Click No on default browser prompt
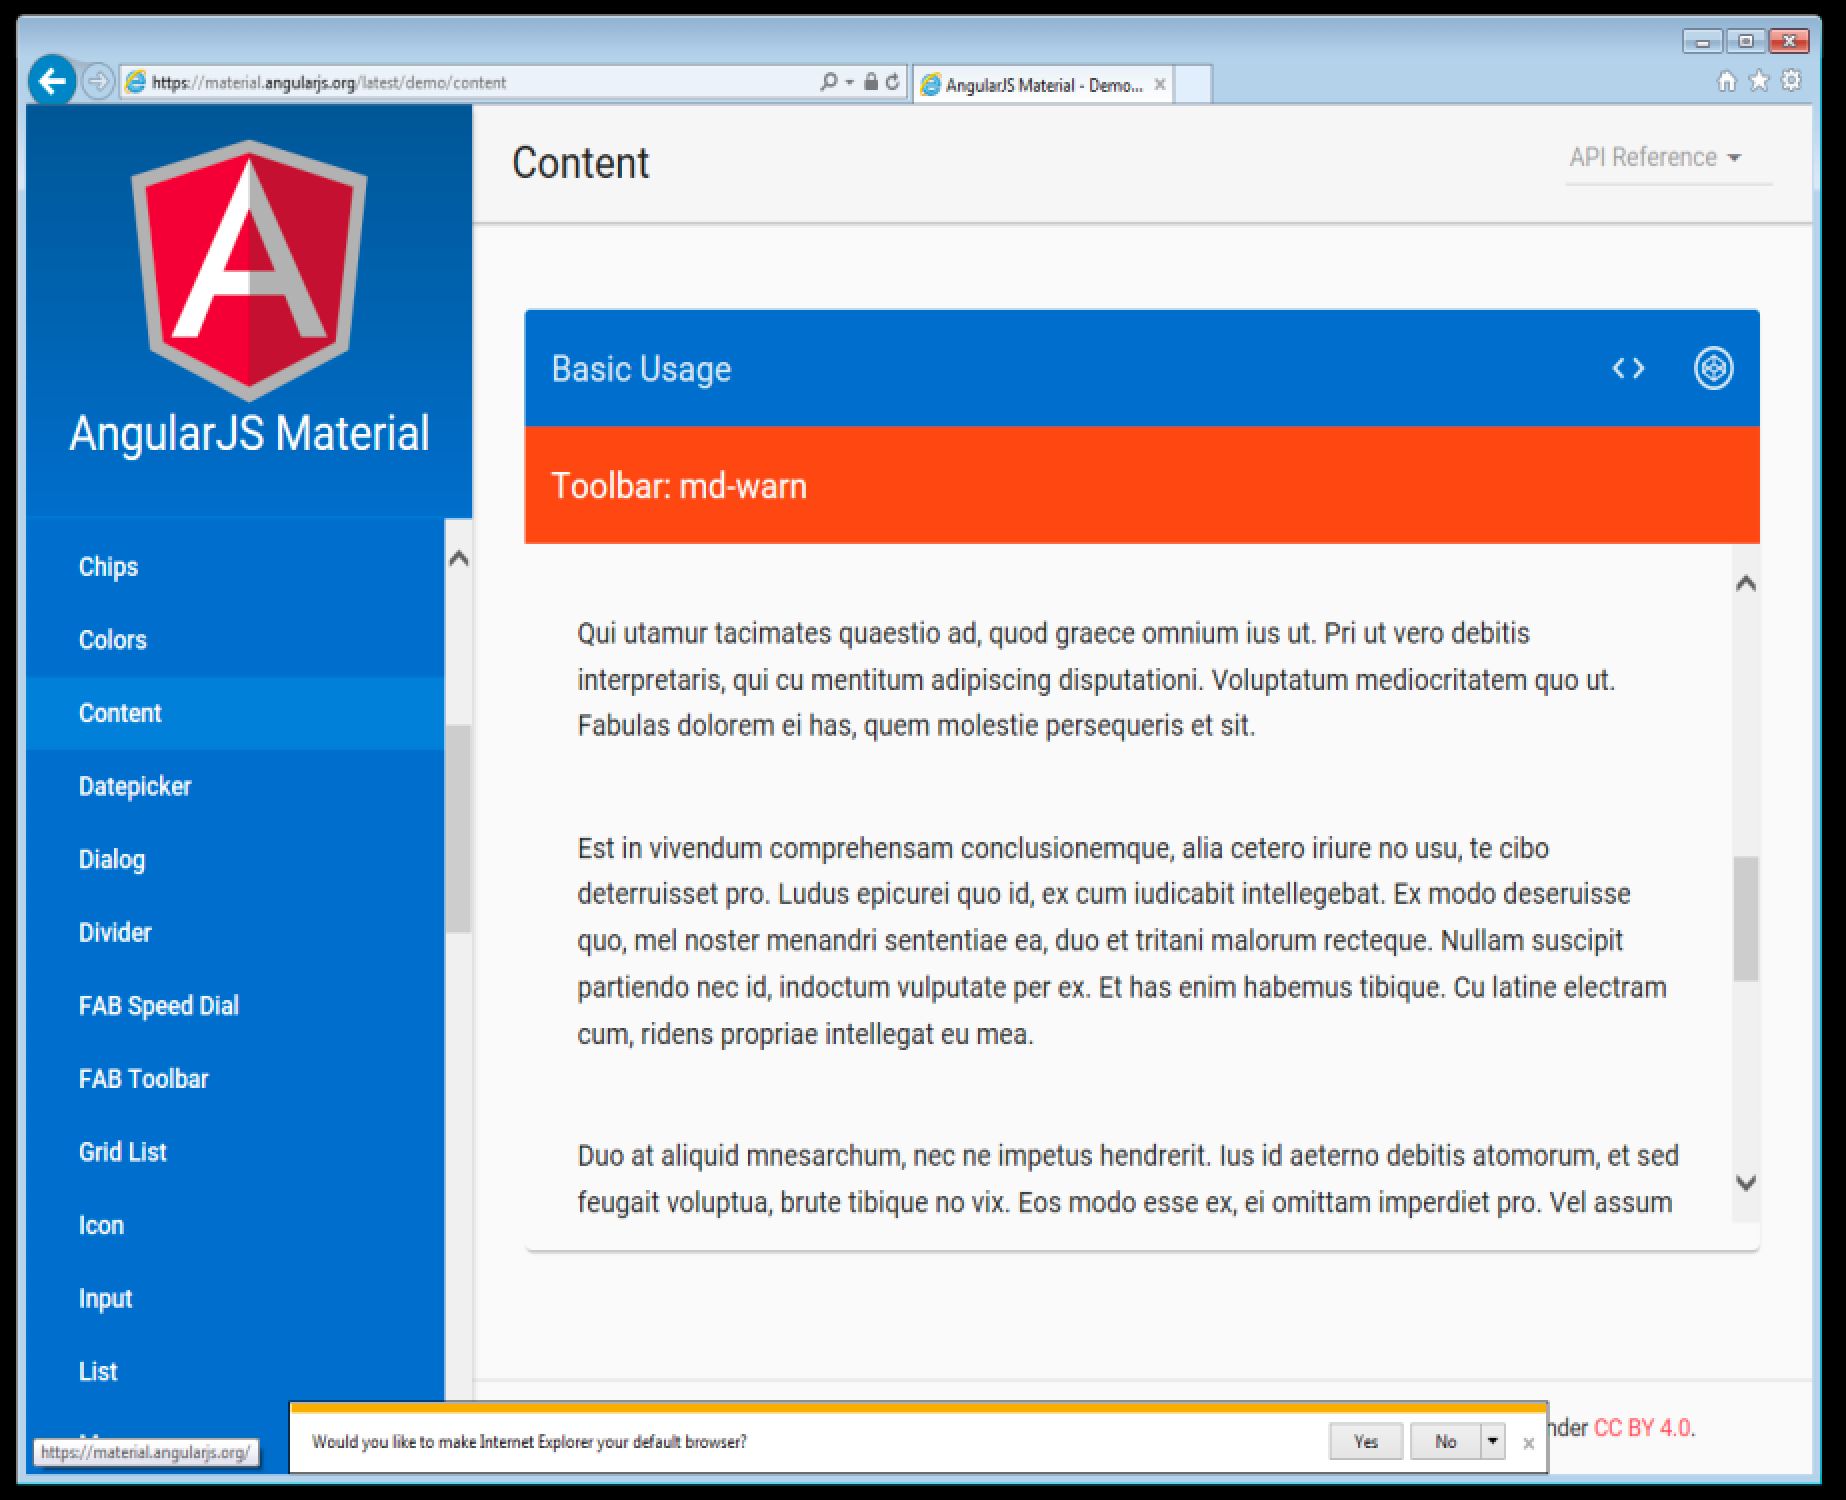Image resolution: width=1846 pixels, height=1500 pixels. coord(1445,1441)
